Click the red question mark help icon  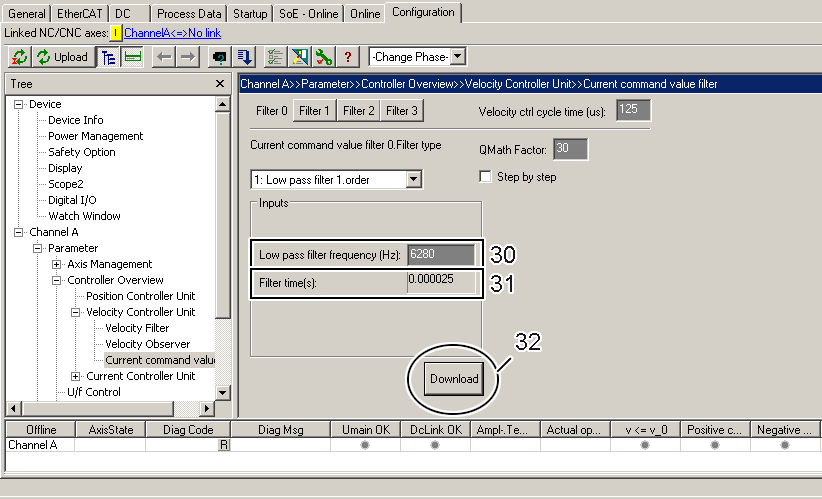pyautogui.click(x=348, y=57)
